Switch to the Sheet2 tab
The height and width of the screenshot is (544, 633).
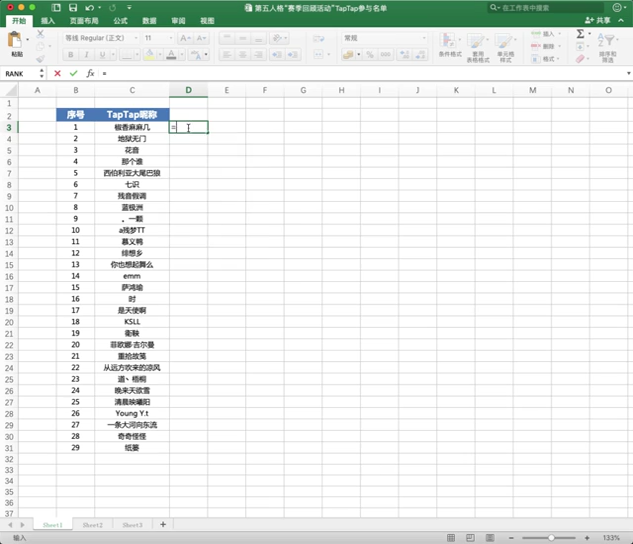click(92, 525)
